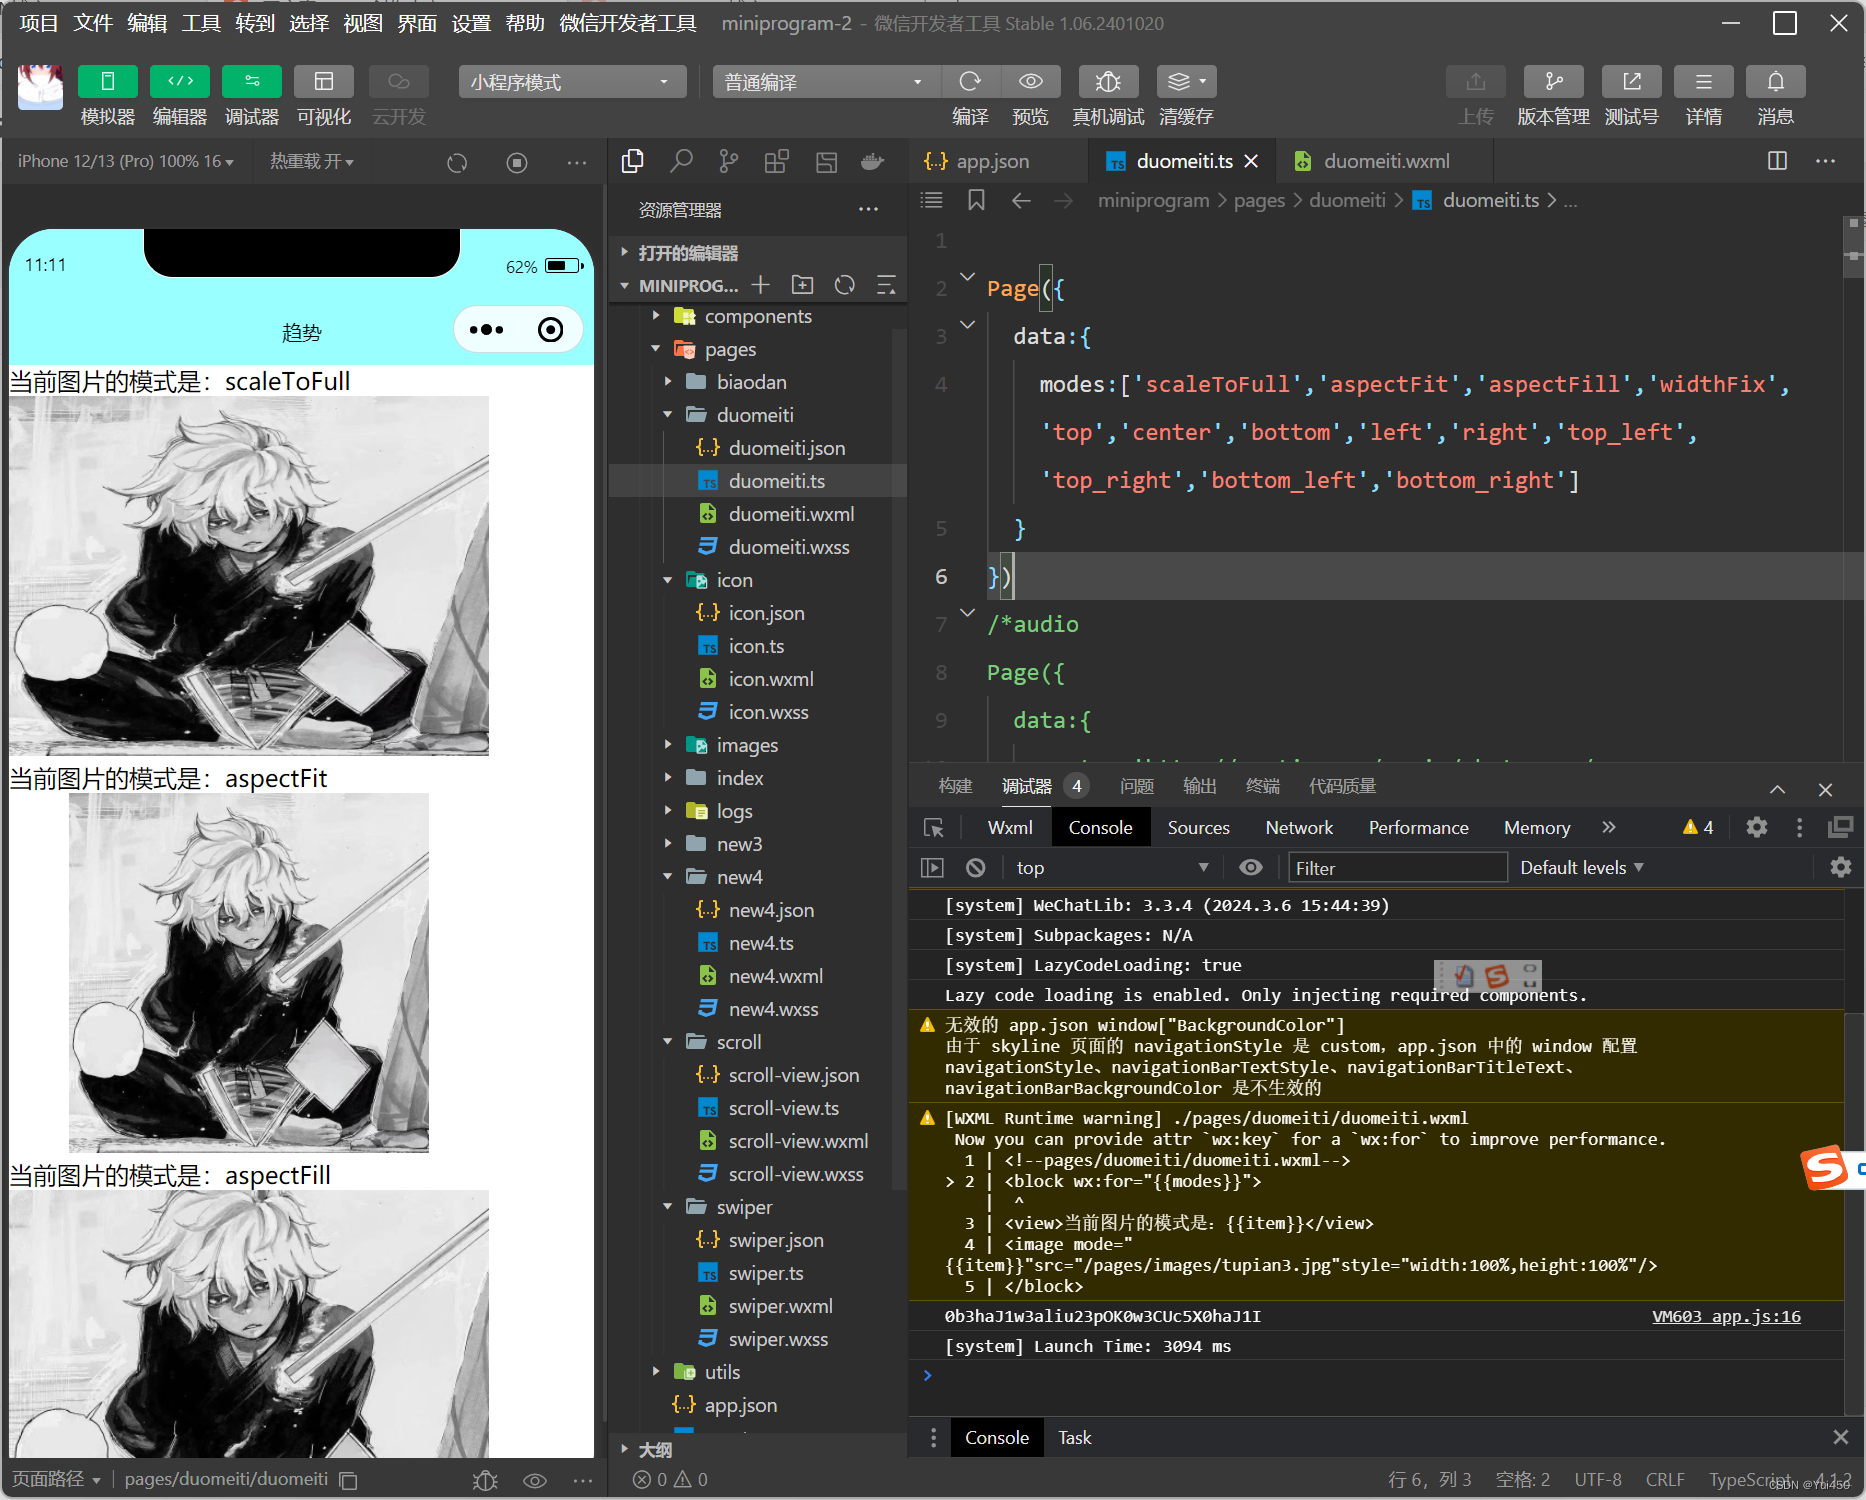1866x1500 pixels.
Task: Click the preview eye icon in toolbar
Action: tap(1031, 81)
